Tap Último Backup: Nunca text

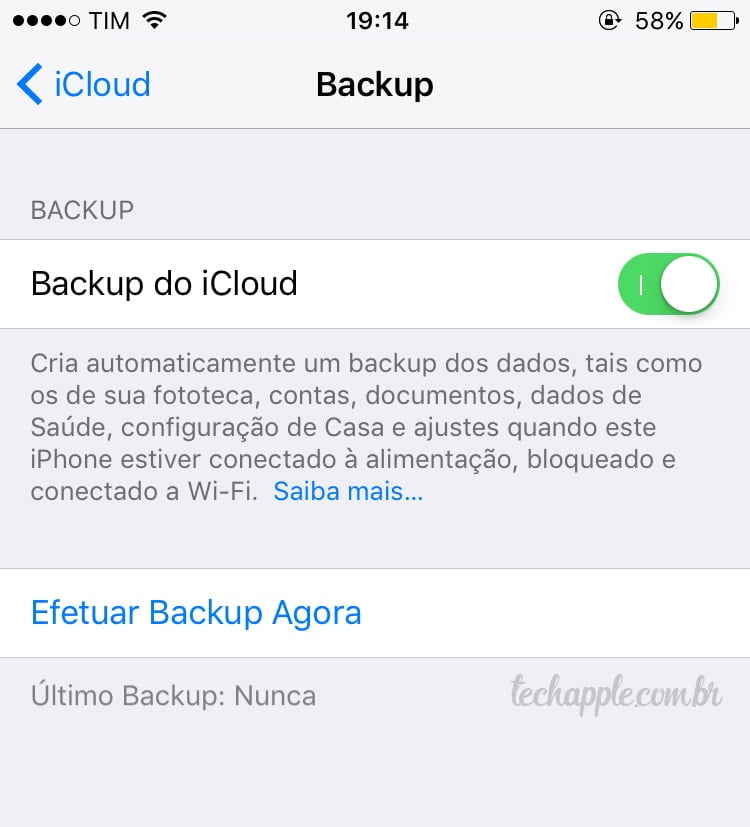(x=174, y=695)
